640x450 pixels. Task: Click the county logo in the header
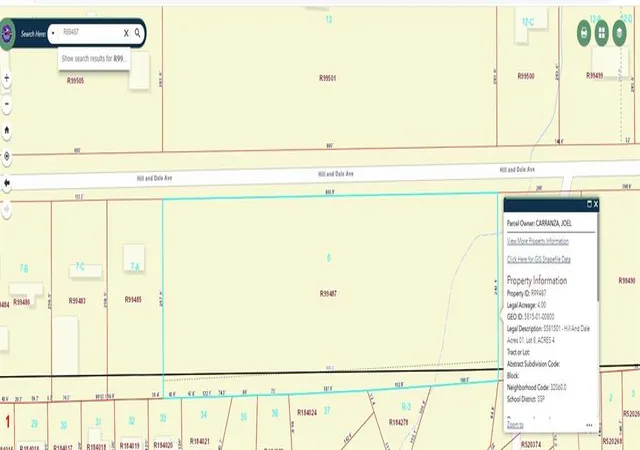point(6,33)
